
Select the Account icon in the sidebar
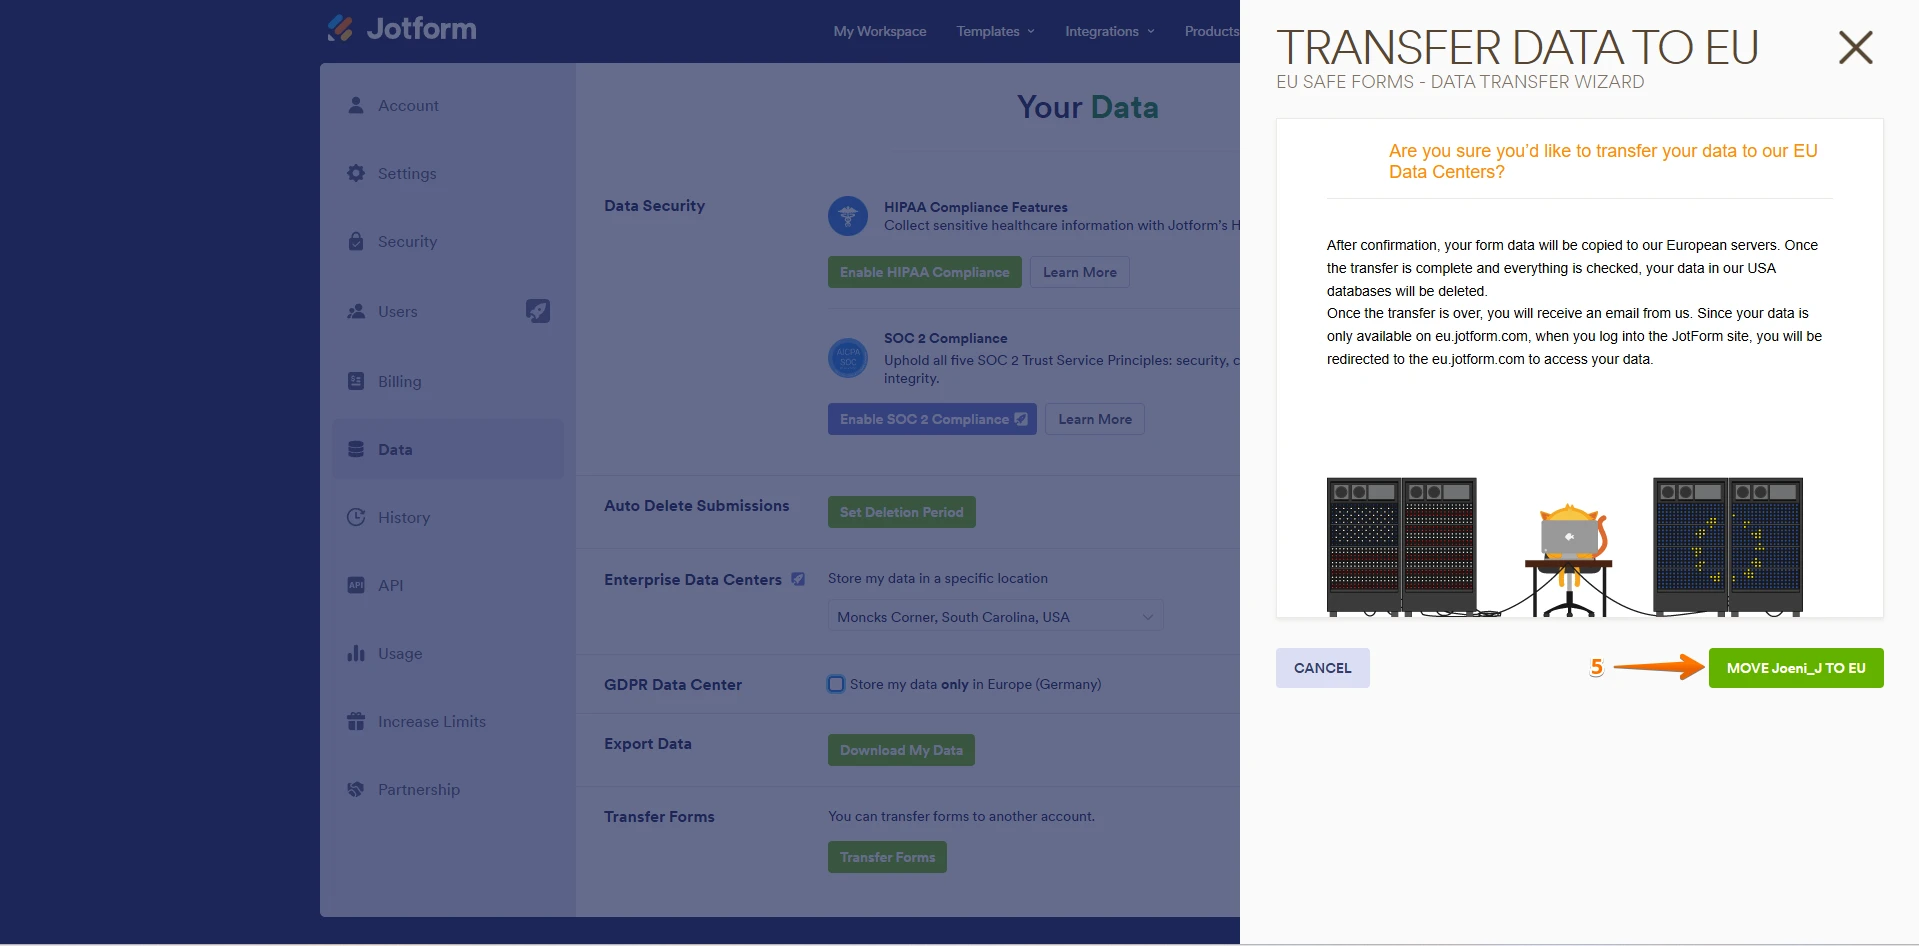coord(356,105)
